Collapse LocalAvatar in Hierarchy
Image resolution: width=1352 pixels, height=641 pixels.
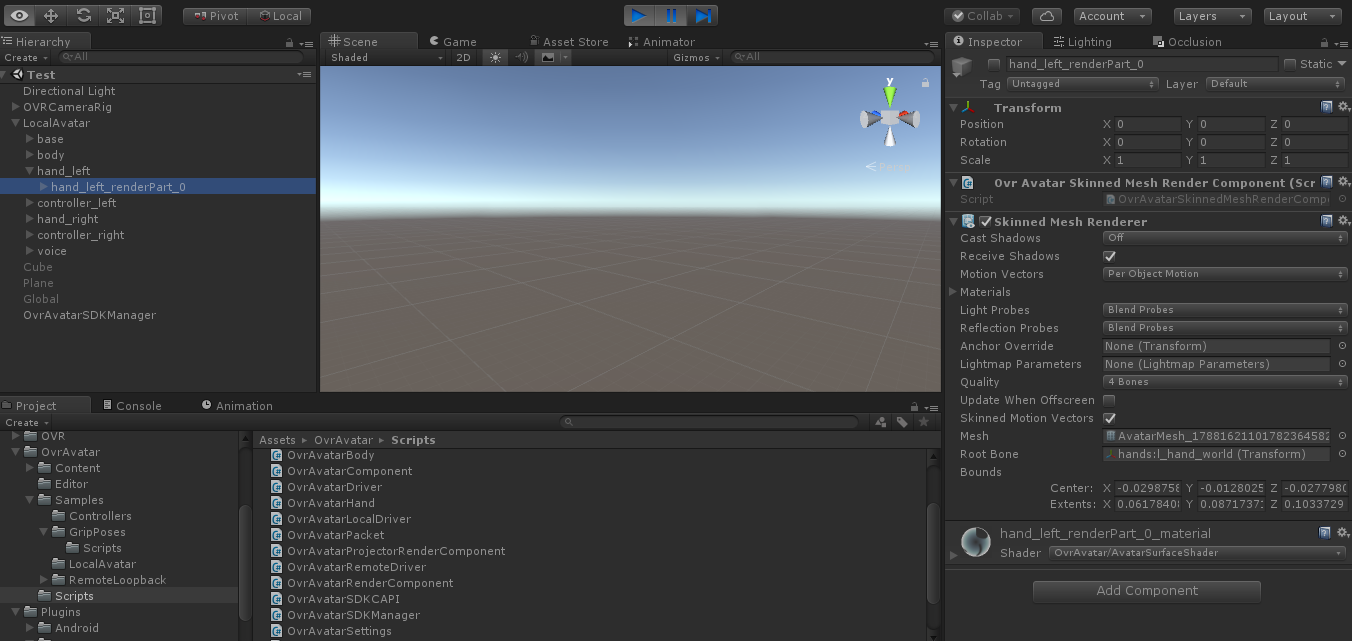[x=16, y=123]
